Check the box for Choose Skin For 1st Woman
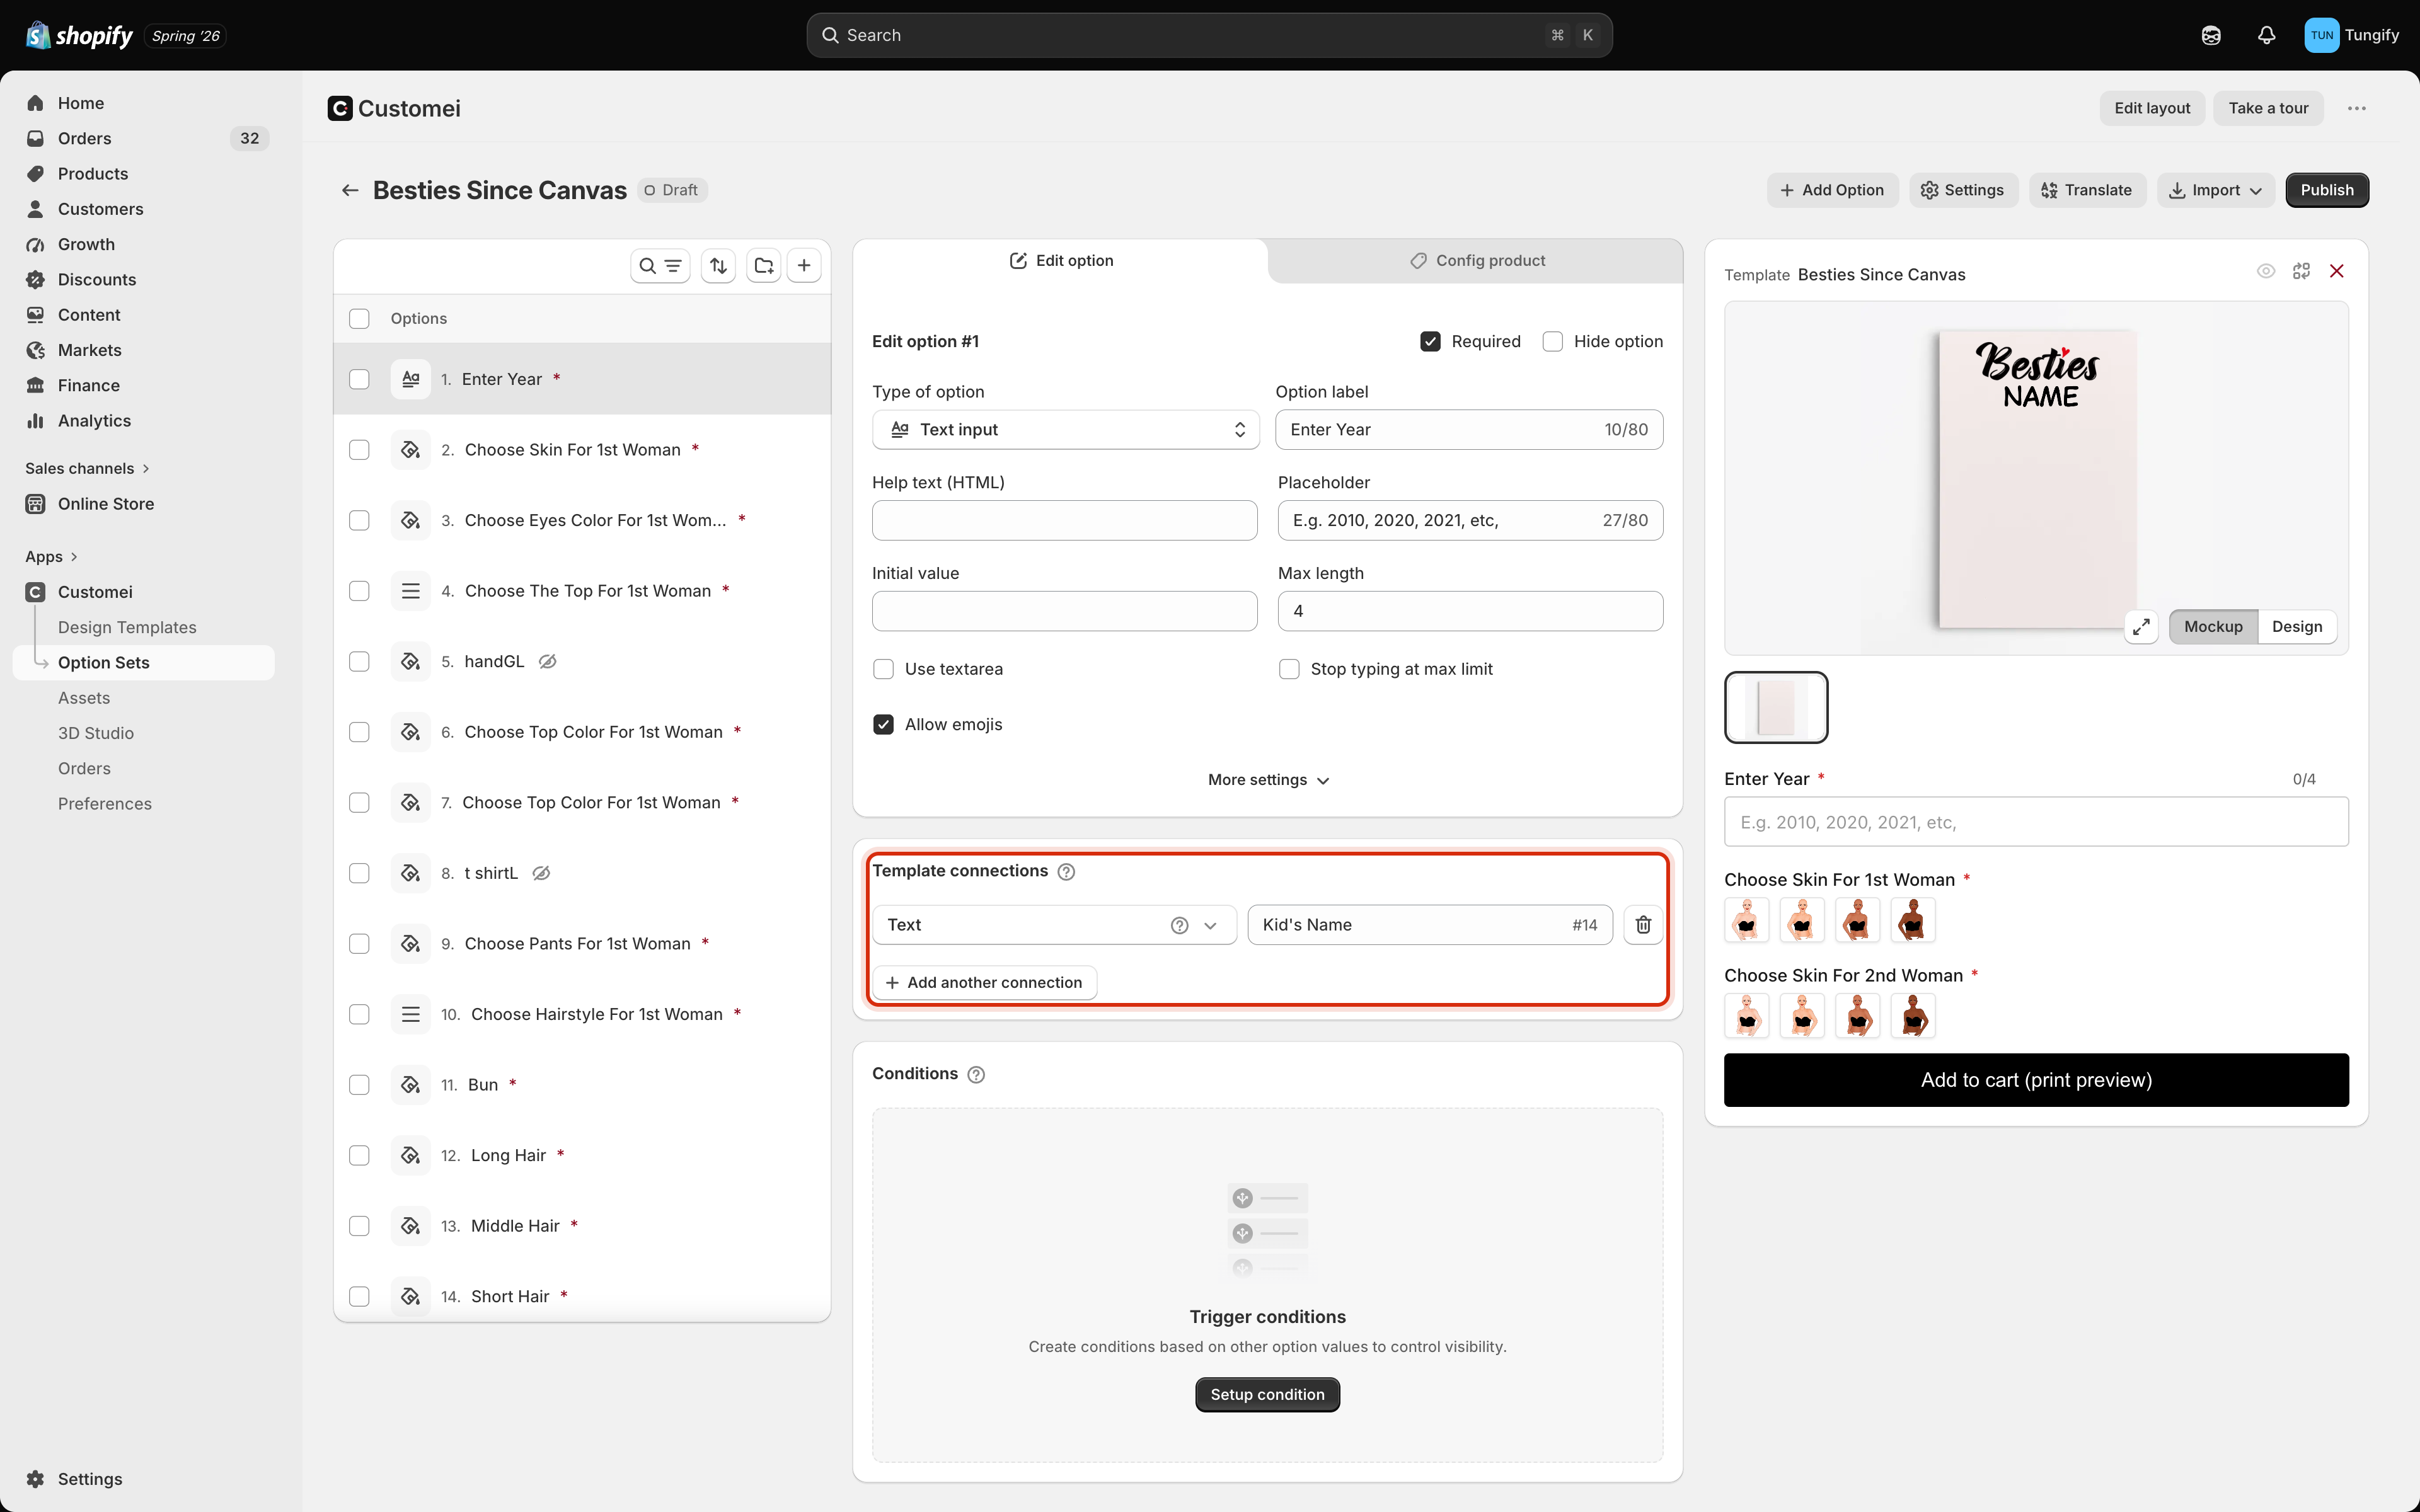 (x=359, y=450)
